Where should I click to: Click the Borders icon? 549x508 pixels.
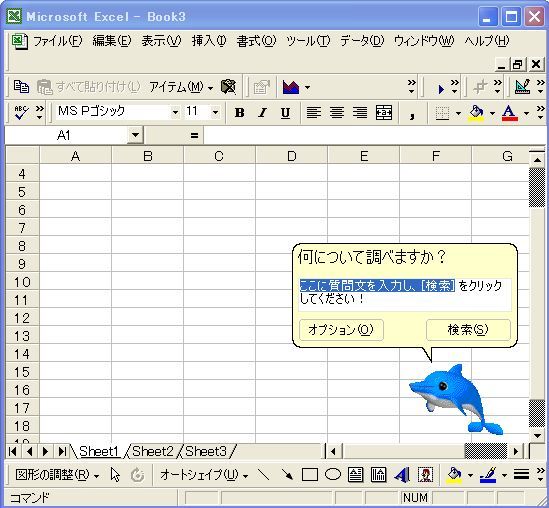(x=442, y=113)
